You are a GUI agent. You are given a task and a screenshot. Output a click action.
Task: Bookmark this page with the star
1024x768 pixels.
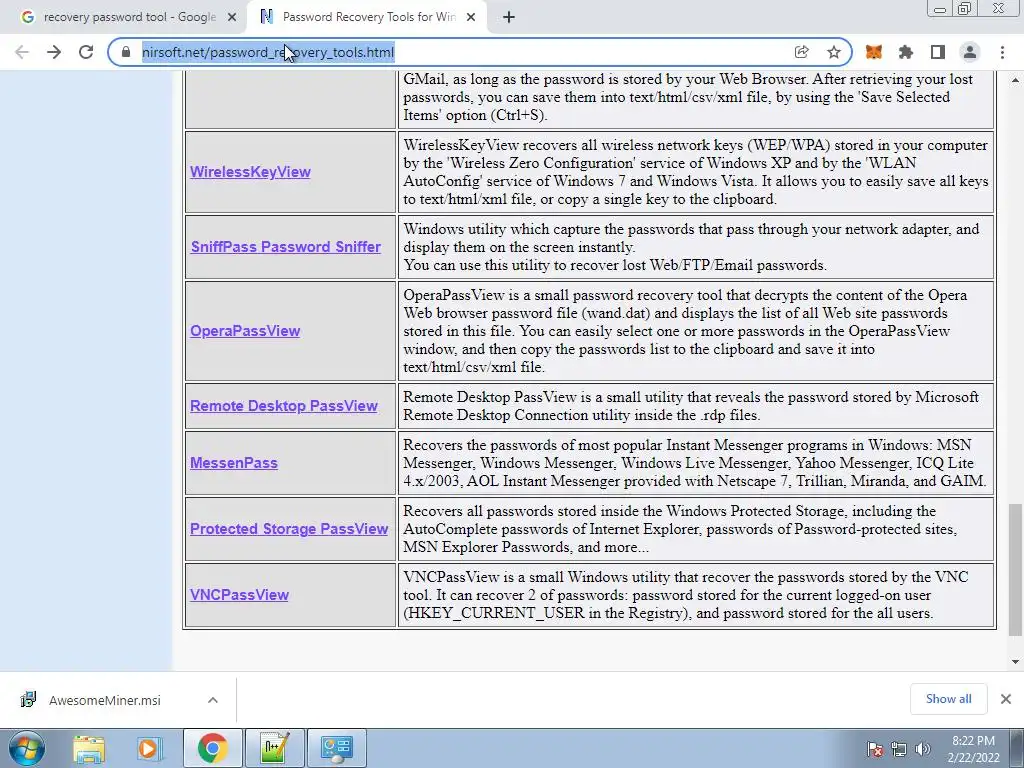click(x=833, y=52)
